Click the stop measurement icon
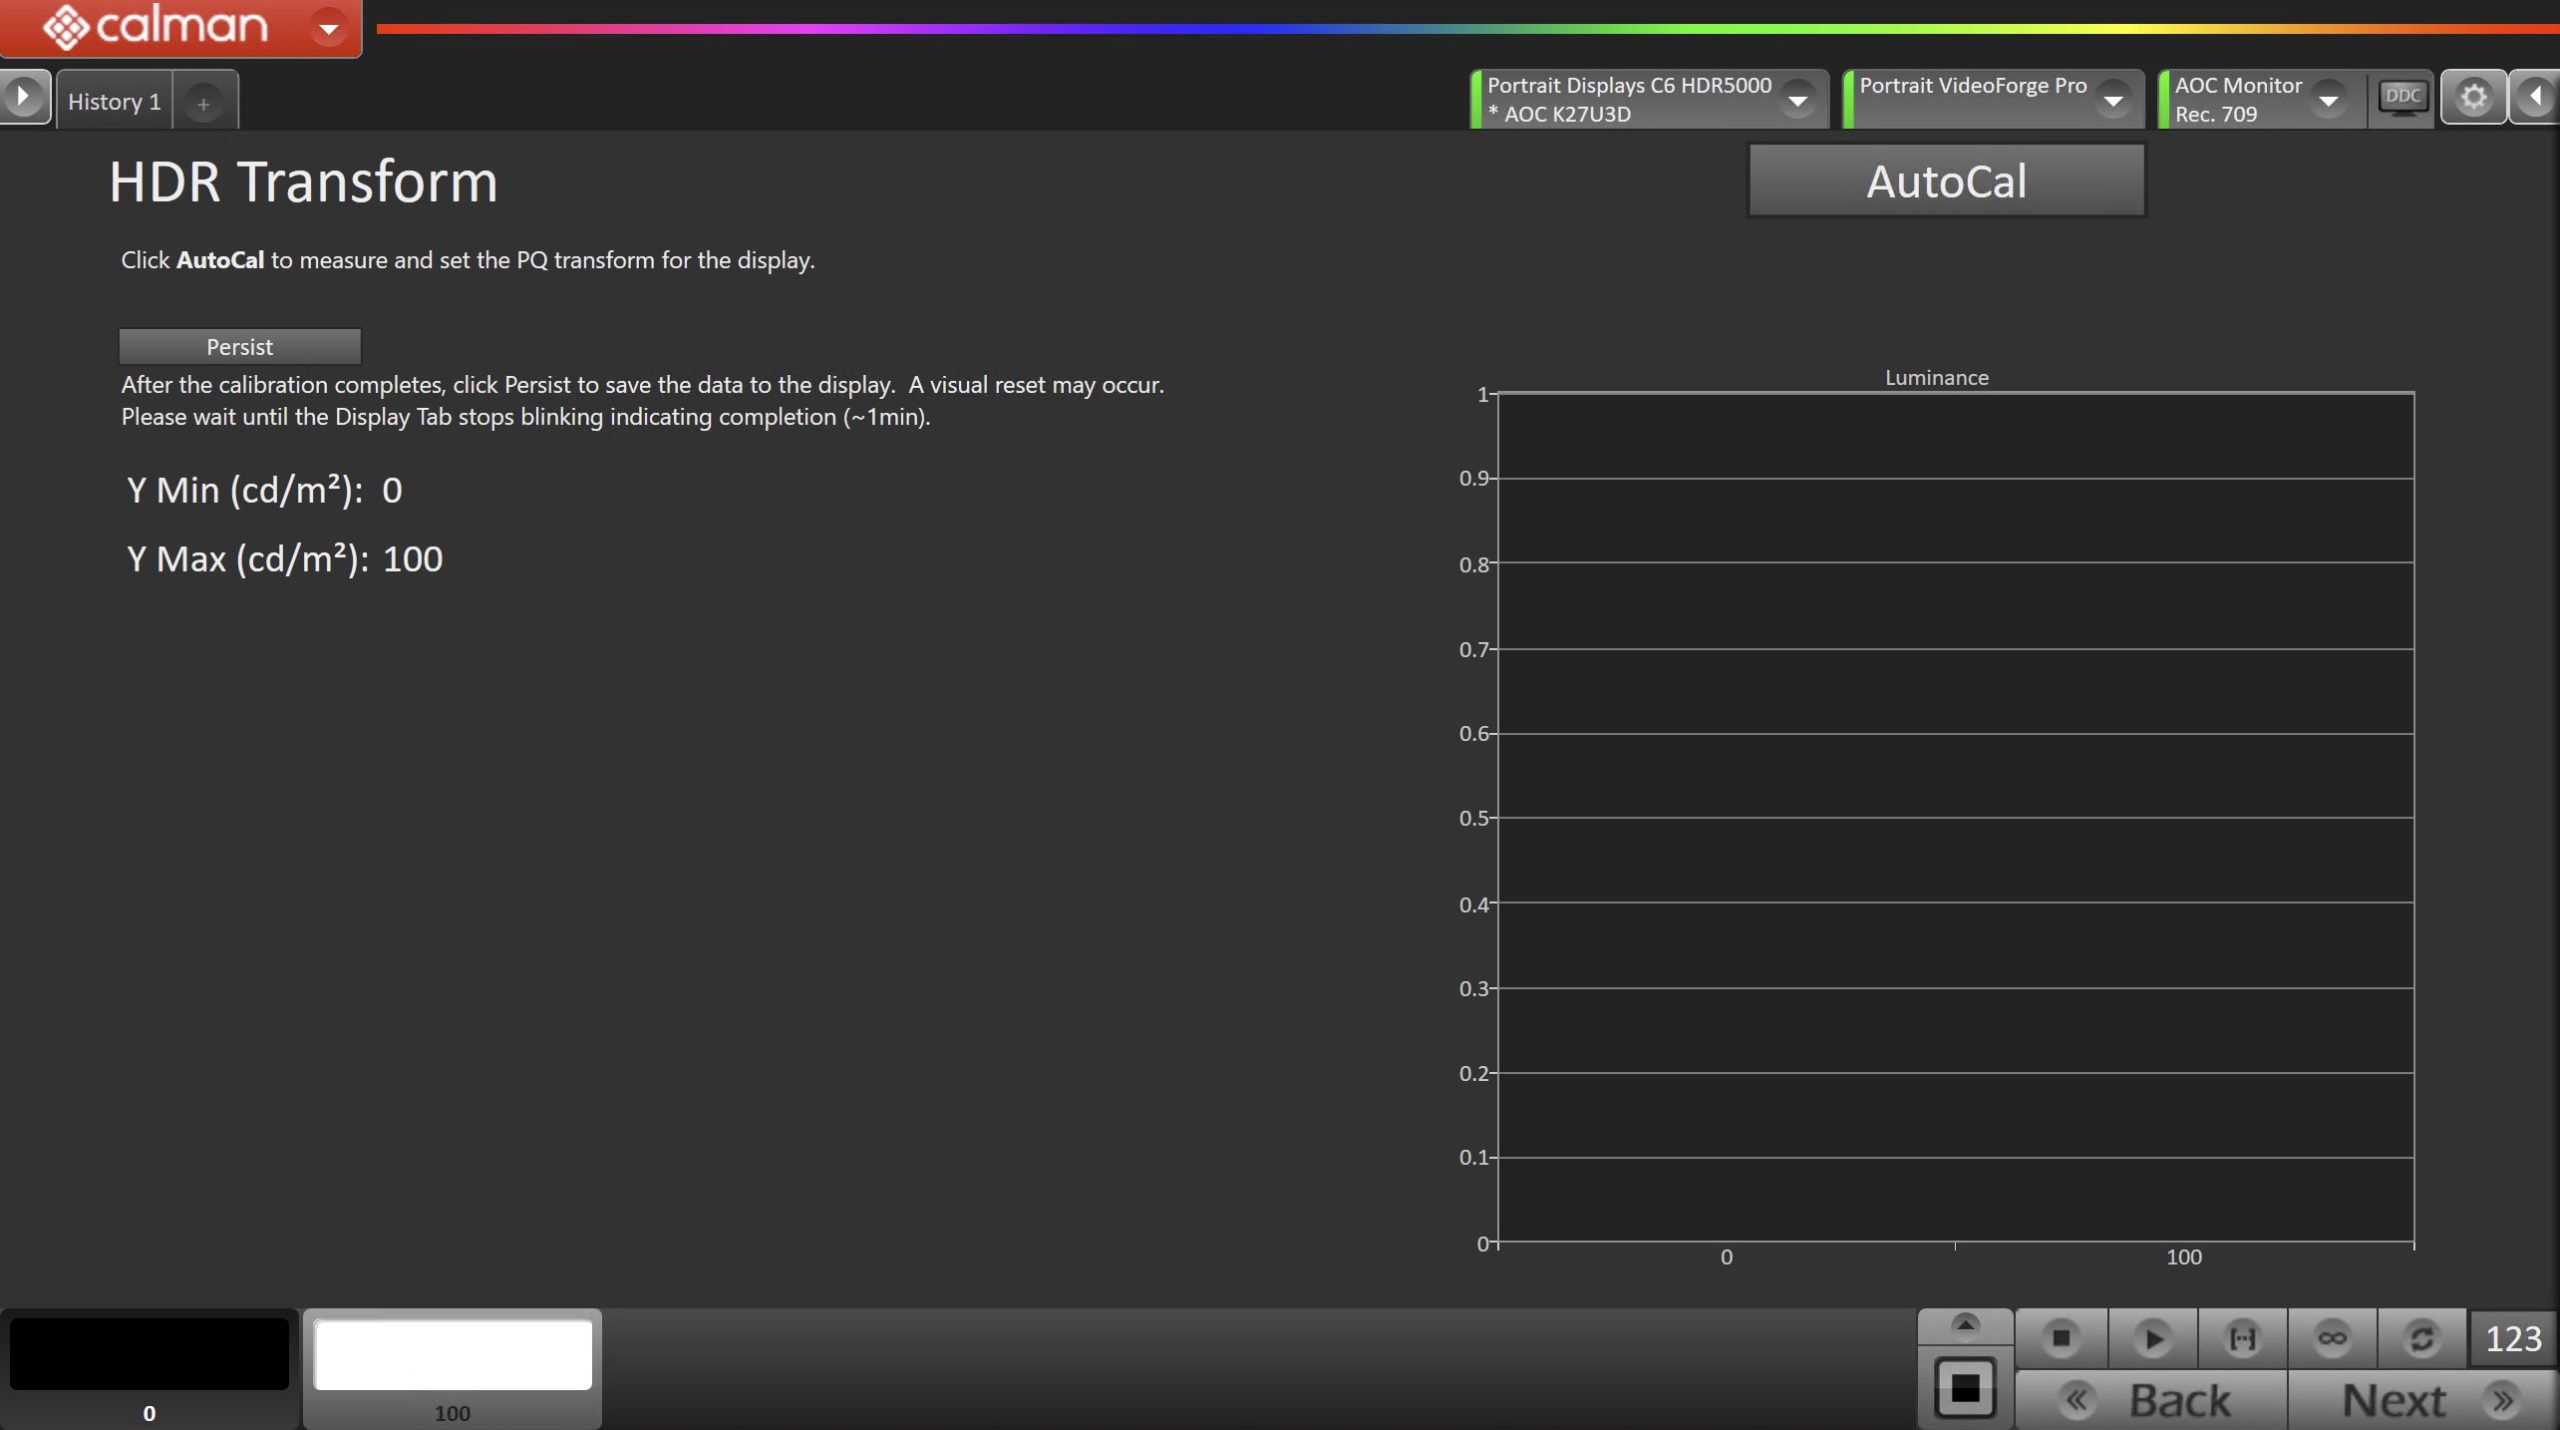The width and height of the screenshot is (2560, 1430). point(2061,1338)
